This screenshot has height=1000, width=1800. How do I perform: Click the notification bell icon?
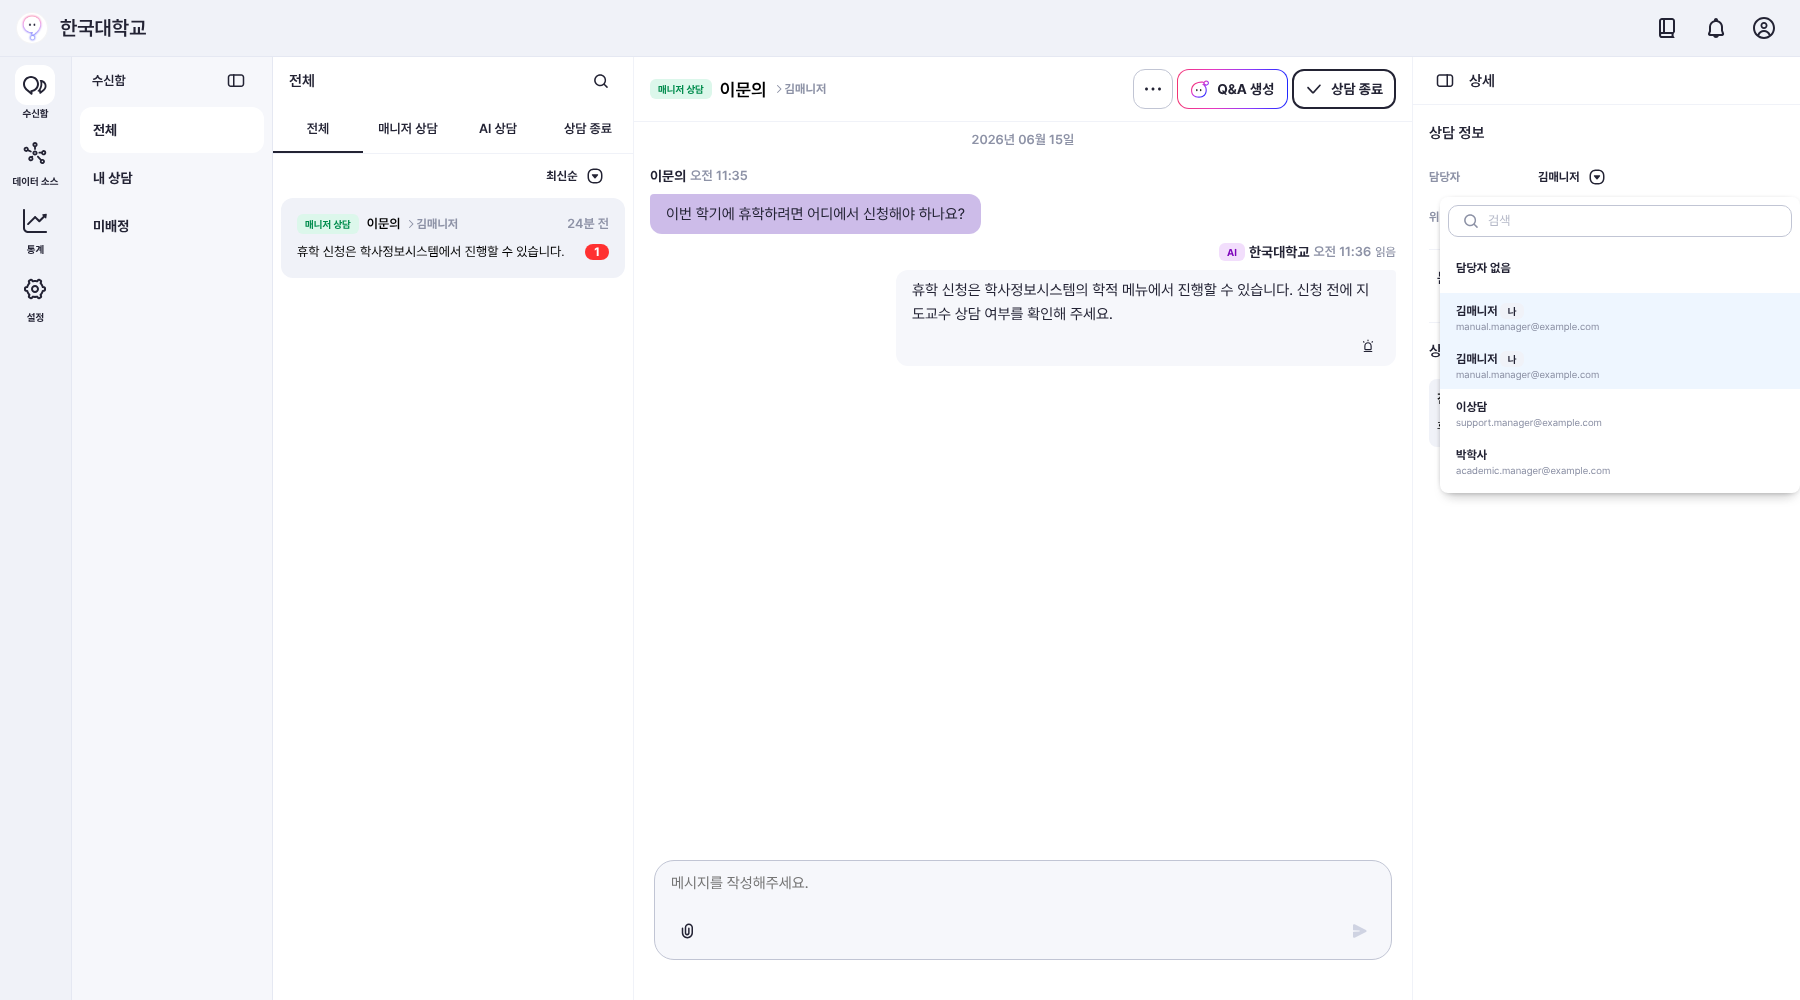tap(1716, 28)
